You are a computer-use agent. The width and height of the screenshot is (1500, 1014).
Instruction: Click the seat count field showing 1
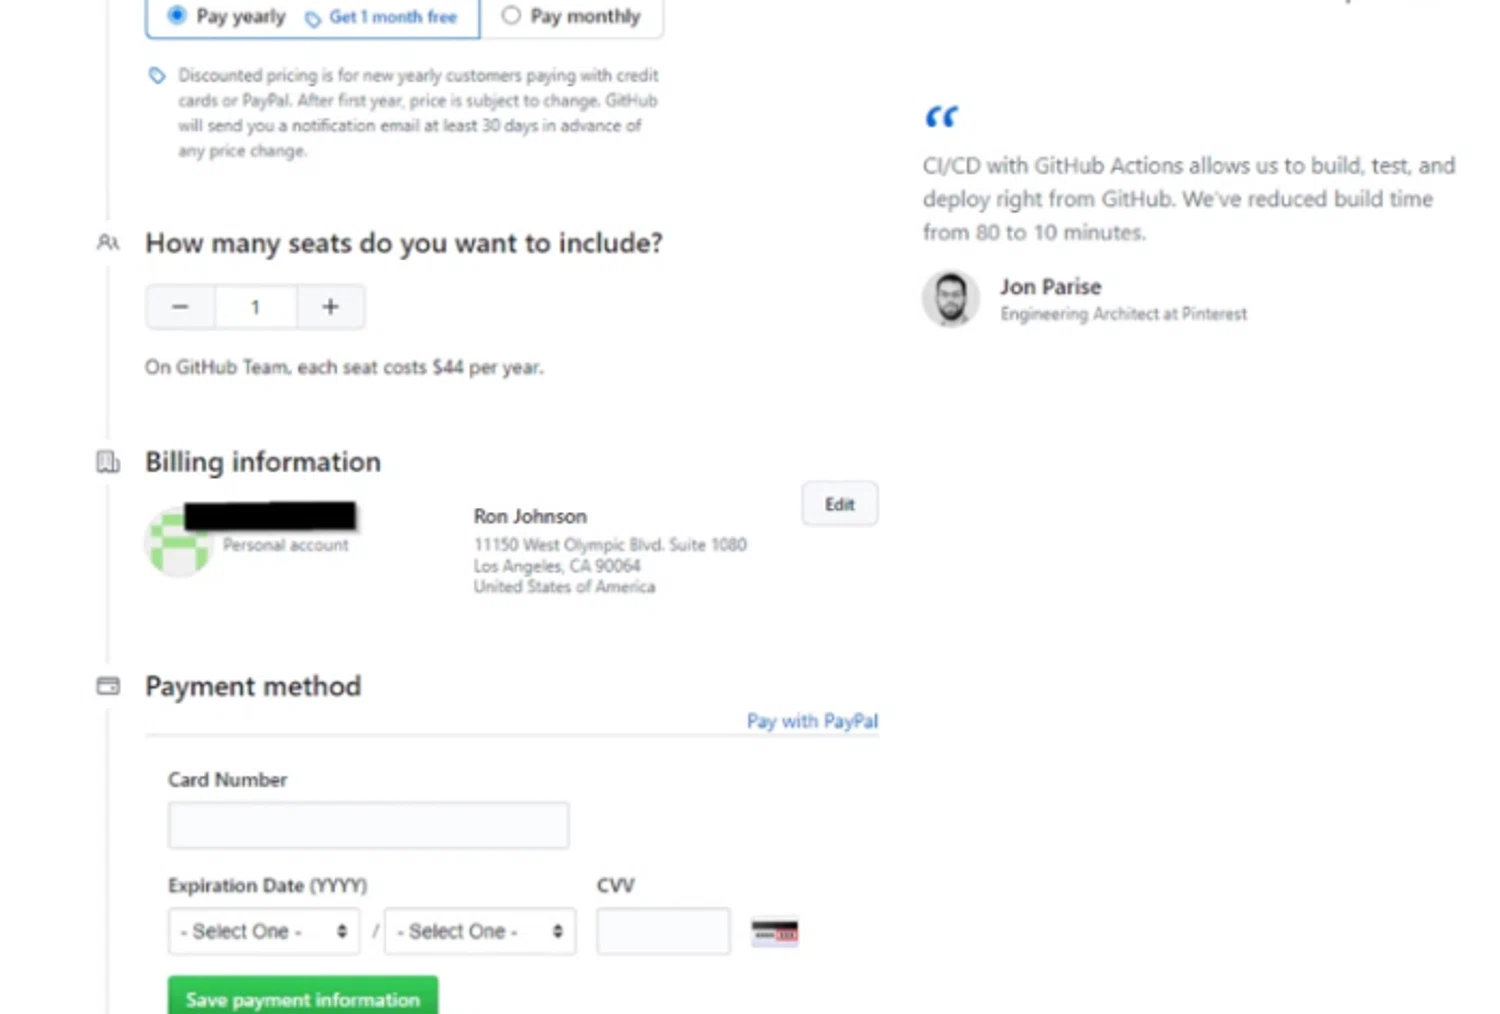click(x=255, y=307)
